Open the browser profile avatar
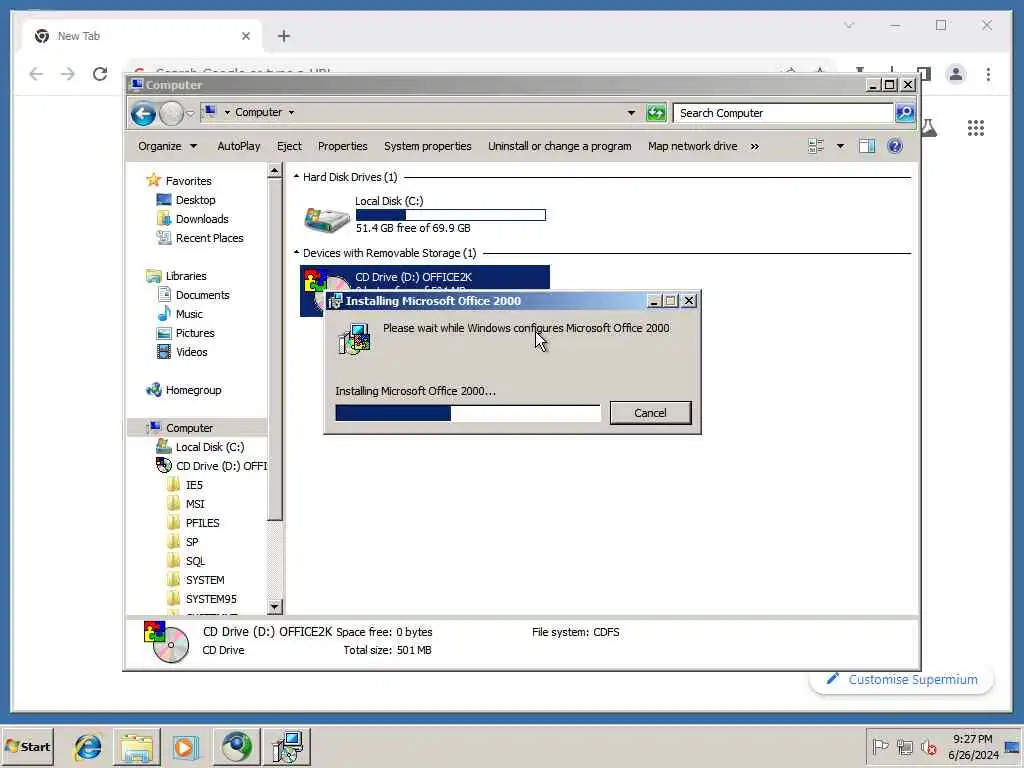Image resolution: width=1024 pixels, height=768 pixels. [956, 74]
